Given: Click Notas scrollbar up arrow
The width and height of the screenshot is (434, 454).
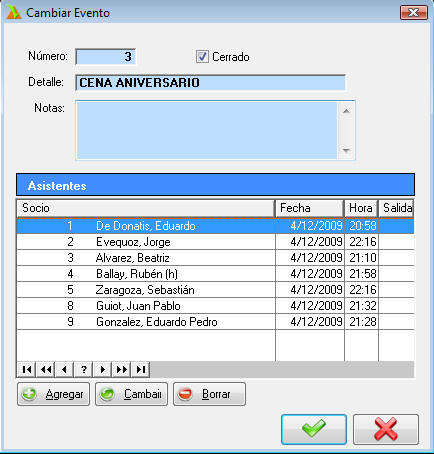Looking at the screenshot, I should 346,111.
